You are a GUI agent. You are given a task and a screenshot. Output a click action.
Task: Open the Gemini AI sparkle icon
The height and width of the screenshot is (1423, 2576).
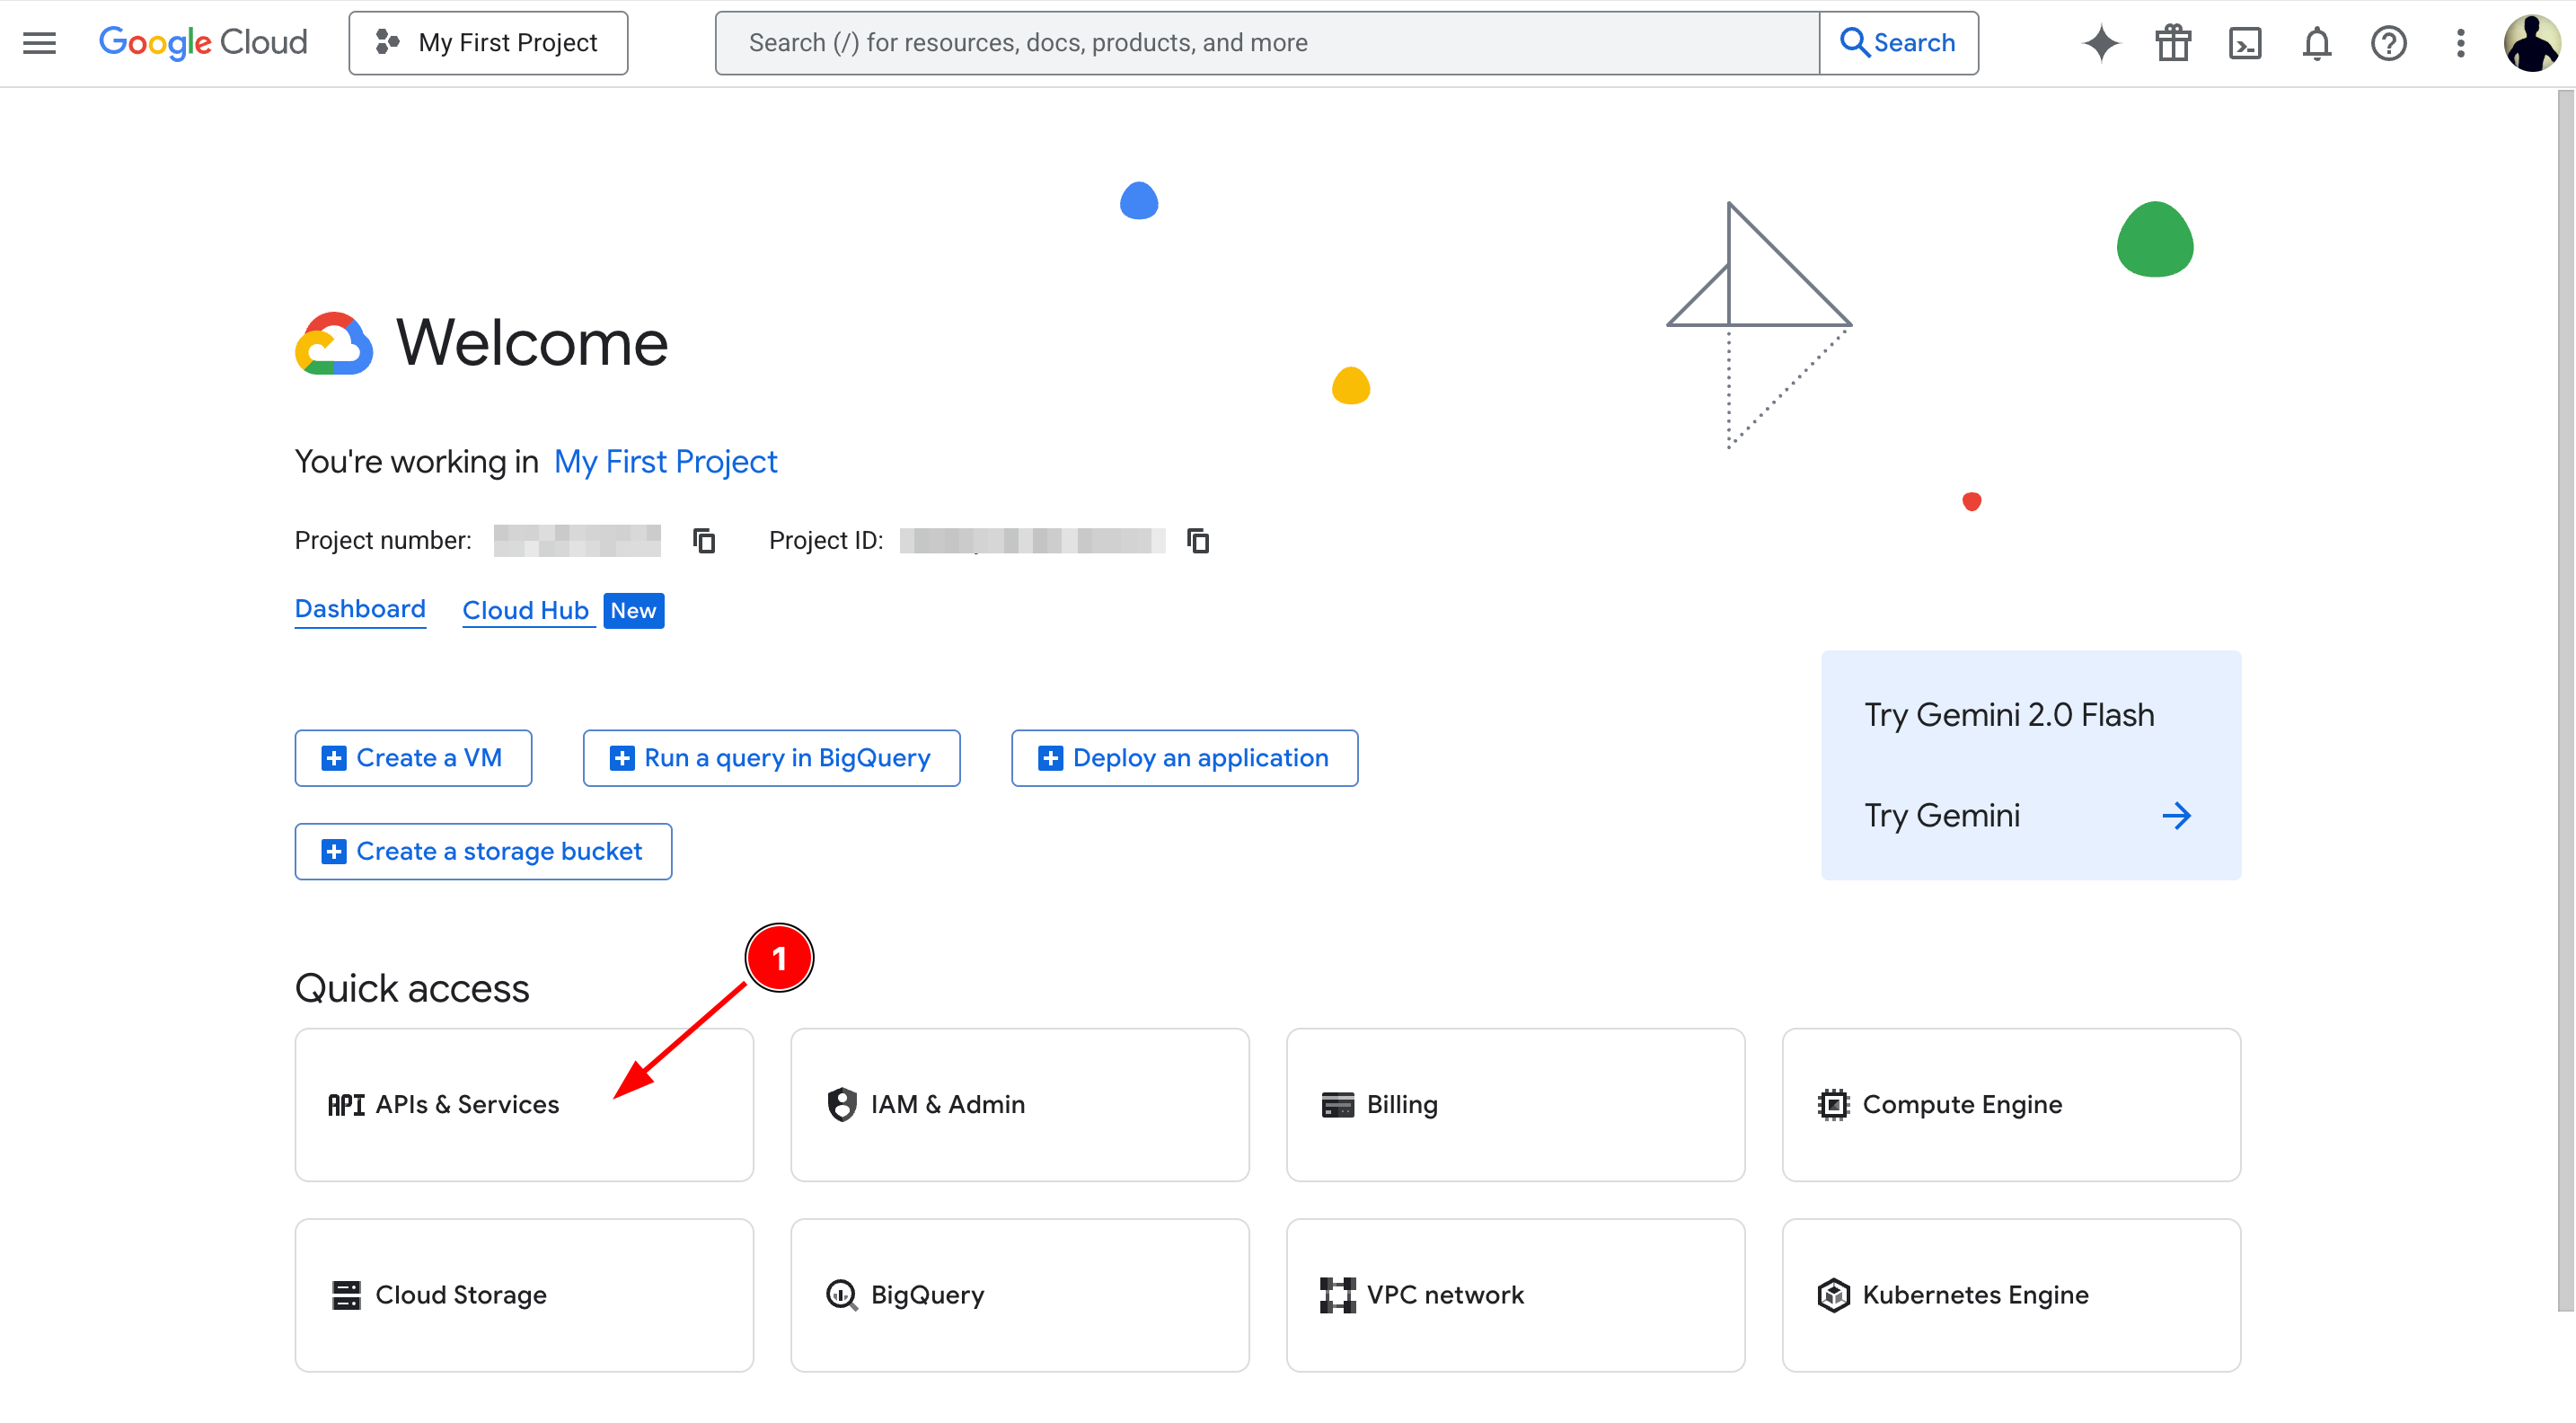point(2101,43)
